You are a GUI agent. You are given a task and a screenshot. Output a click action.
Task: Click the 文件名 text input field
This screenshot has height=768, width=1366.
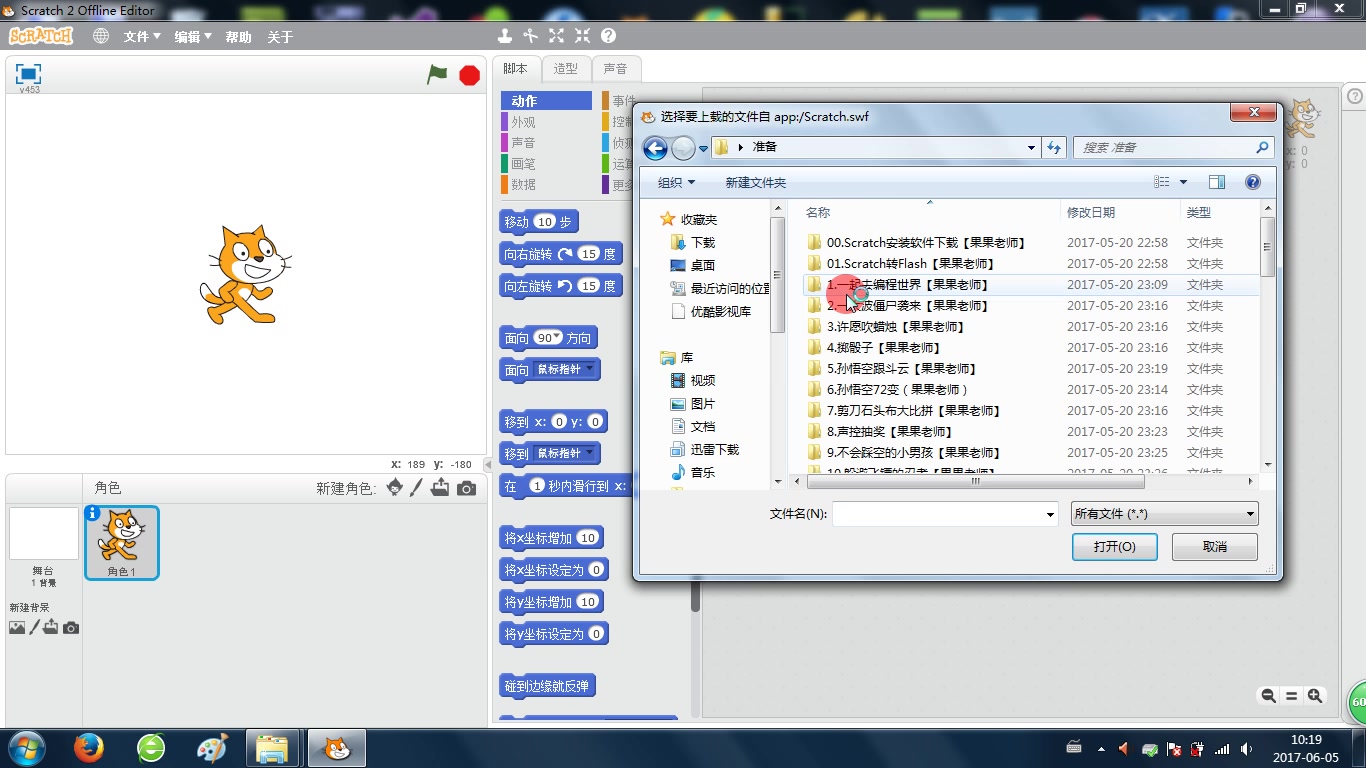(937, 515)
